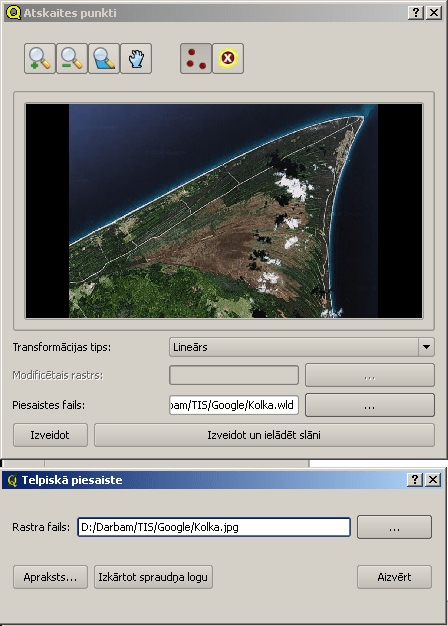Open the Apraksts... description button

point(50,577)
